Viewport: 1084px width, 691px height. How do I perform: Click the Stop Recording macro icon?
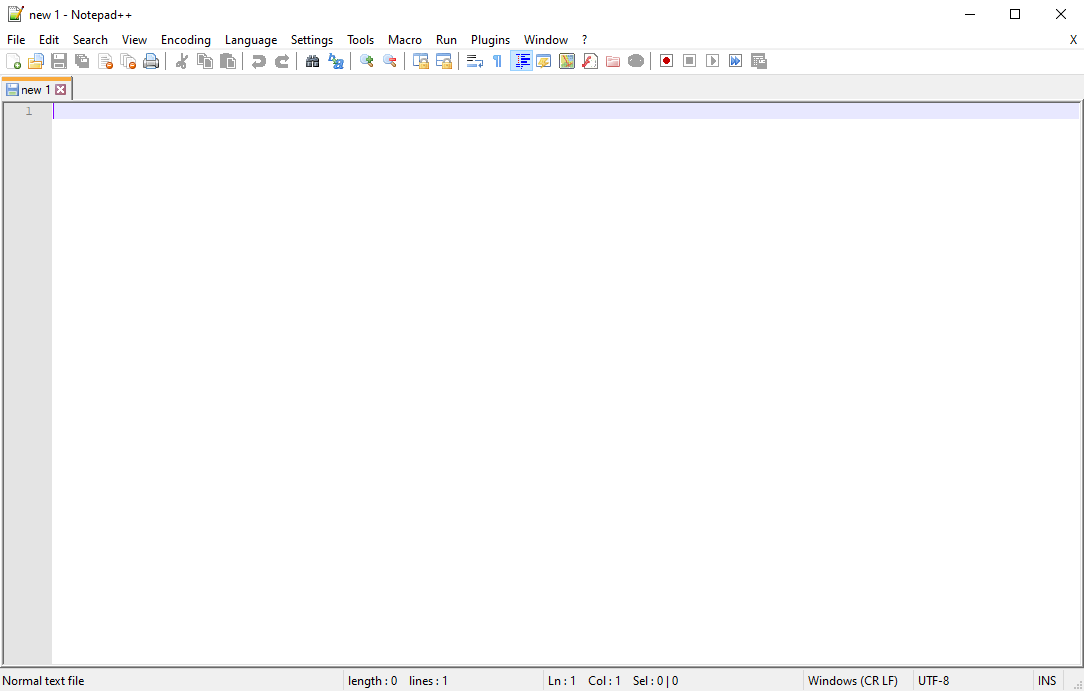pos(689,61)
